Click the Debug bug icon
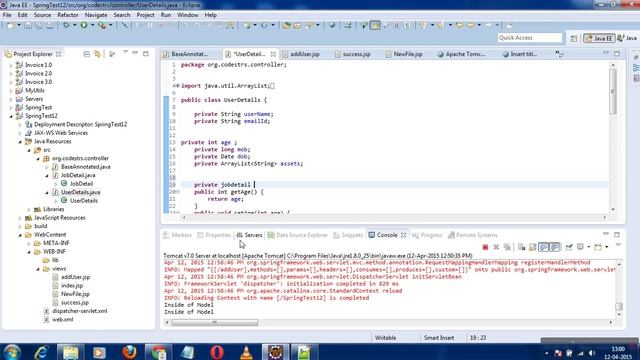The image size is (640, 360). (x=66, y=25)
